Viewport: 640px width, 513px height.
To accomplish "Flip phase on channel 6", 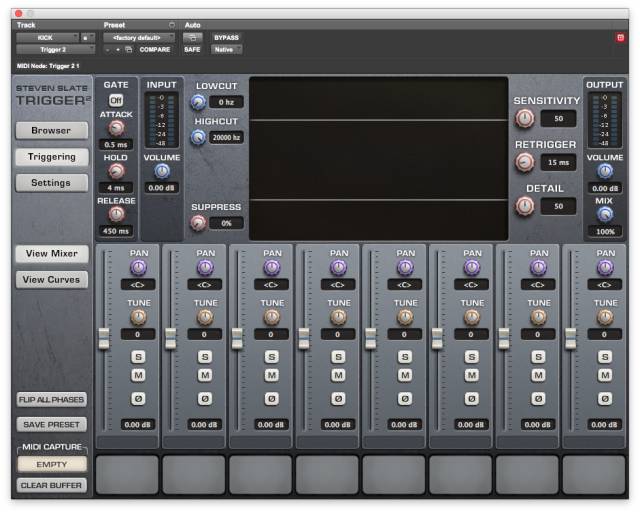I will pos(471,398).
